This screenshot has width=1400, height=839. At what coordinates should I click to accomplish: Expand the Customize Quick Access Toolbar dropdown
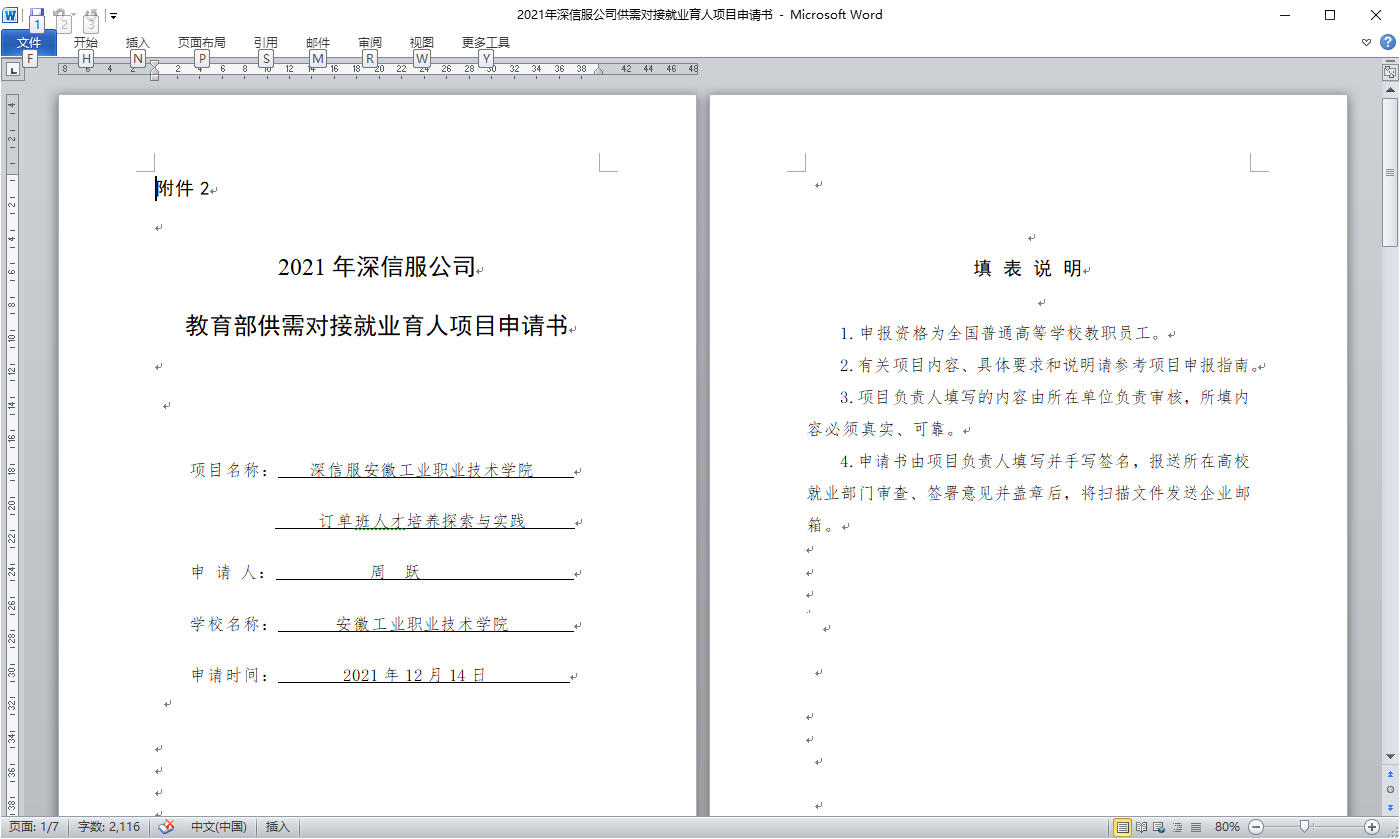pos(114,16)
